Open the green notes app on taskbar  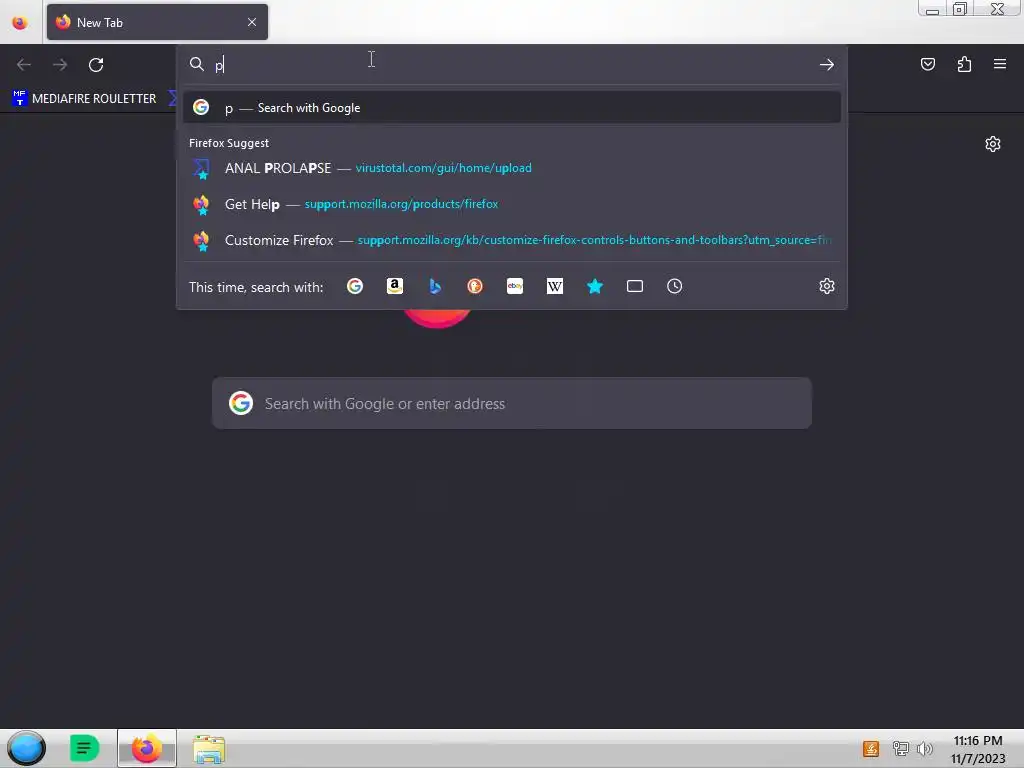pos(84,748)
